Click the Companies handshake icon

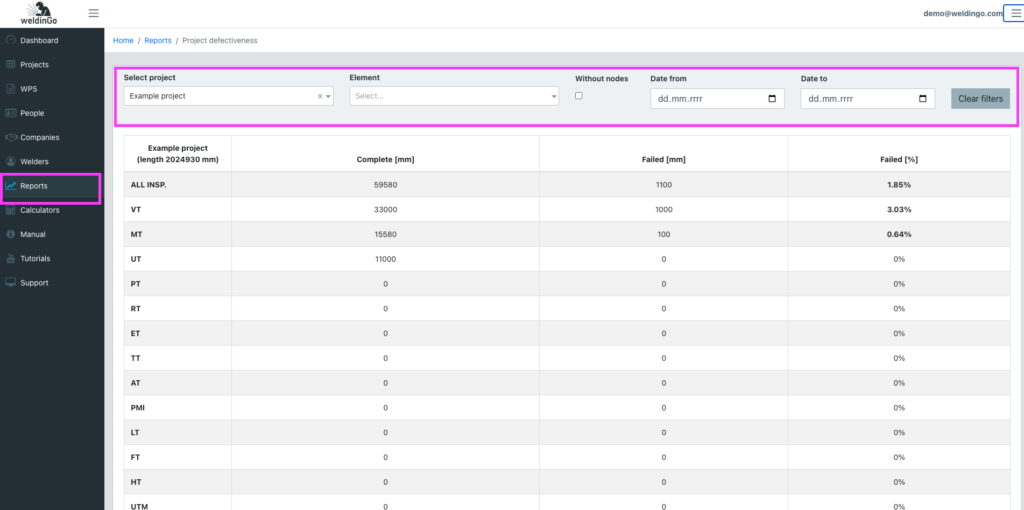click(11, 138)
